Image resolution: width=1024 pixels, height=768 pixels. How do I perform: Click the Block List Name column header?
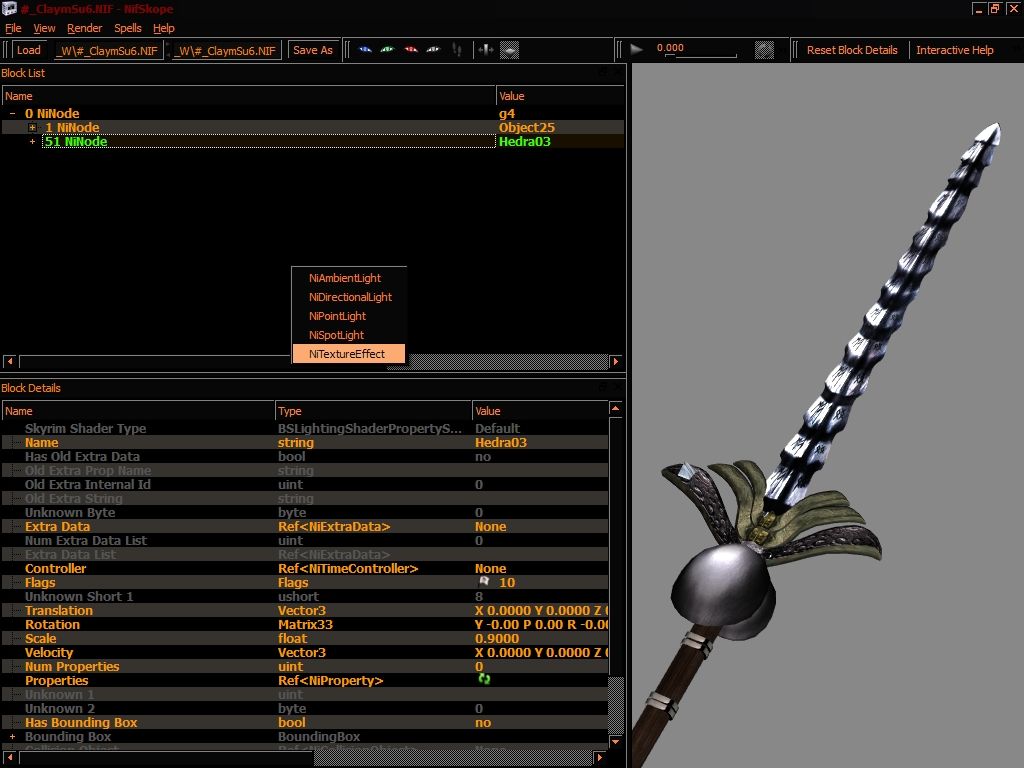point(249,96)
